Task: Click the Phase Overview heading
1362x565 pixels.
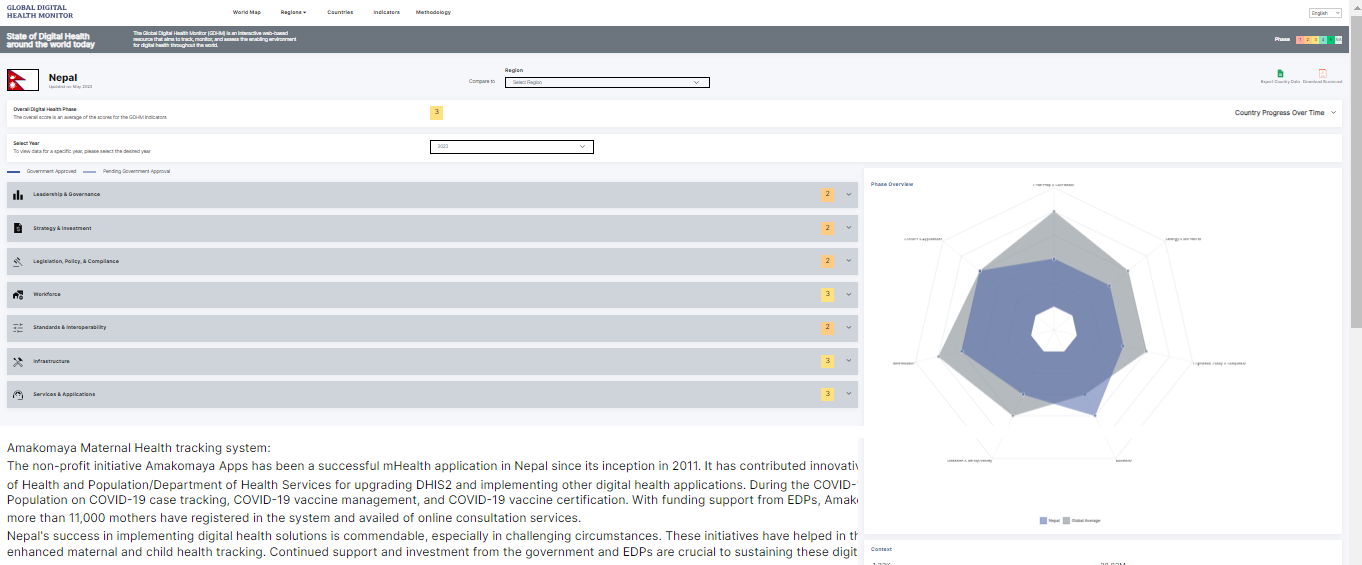Action: coord(892,184)
